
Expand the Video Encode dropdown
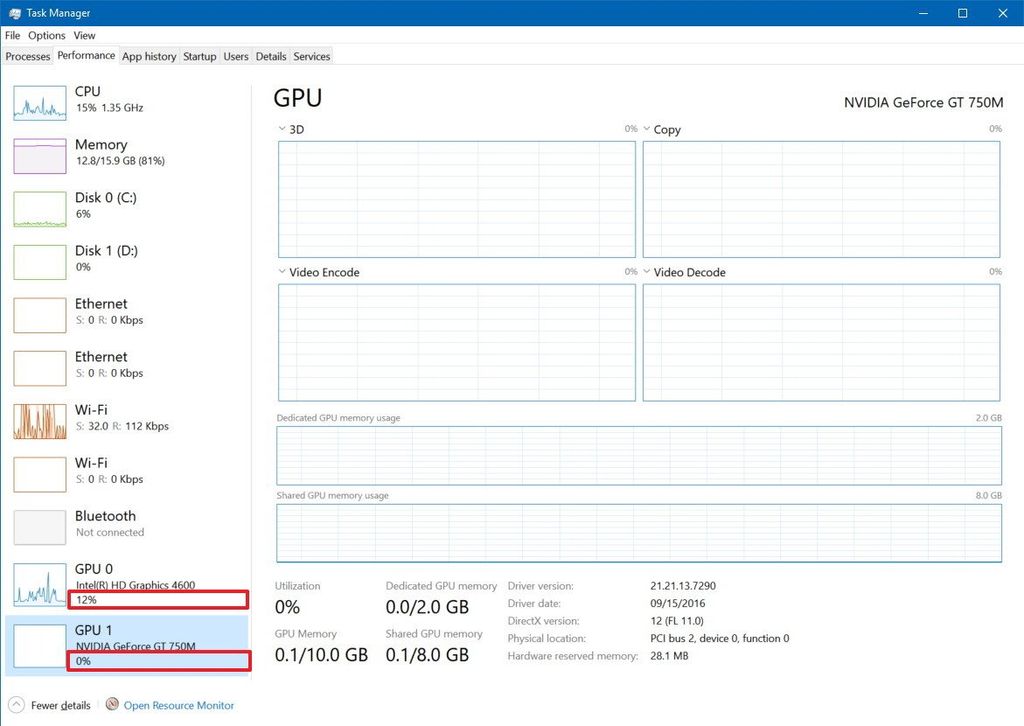point(281,271)
